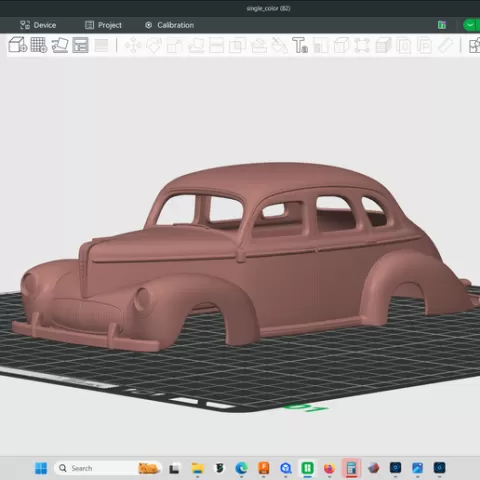480x480 pixels.
Task: Open the Windows Start menu
Action: click(x=41, y=468)
